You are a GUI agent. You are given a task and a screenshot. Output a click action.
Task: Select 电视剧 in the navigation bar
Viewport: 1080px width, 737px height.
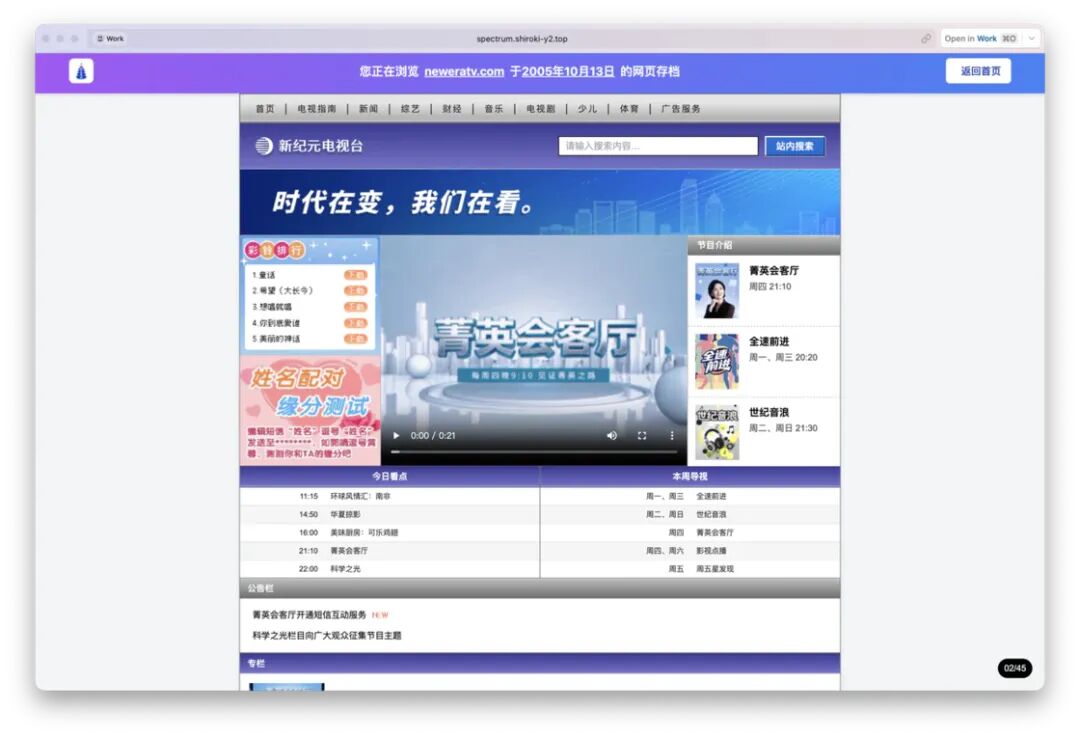tap(541, 109)
